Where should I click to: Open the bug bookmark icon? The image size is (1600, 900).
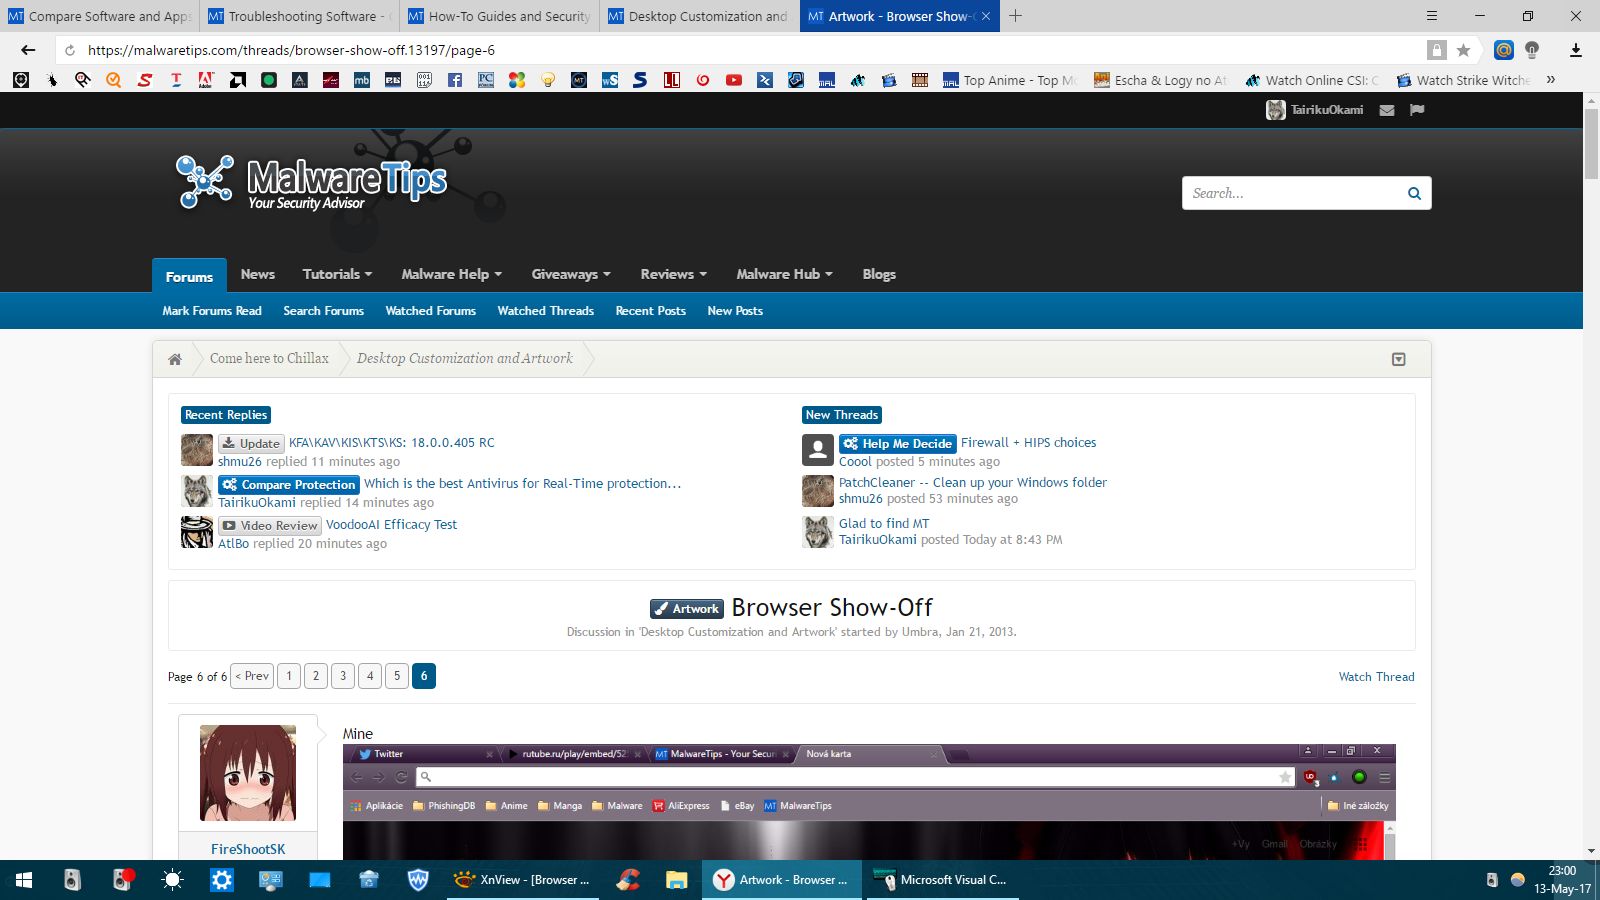click(52, 80)
